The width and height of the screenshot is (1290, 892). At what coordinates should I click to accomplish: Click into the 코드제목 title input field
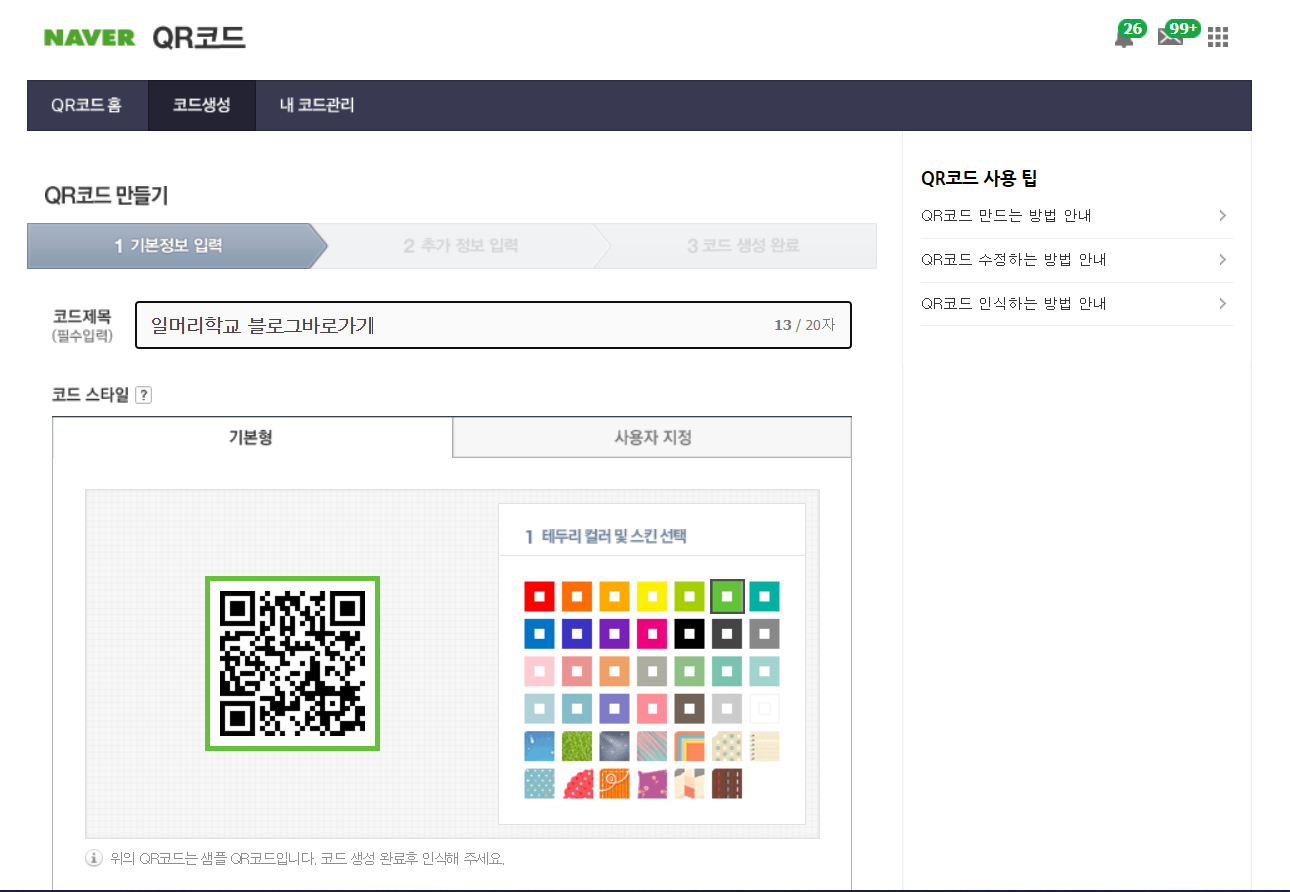[x=493, y=325]
